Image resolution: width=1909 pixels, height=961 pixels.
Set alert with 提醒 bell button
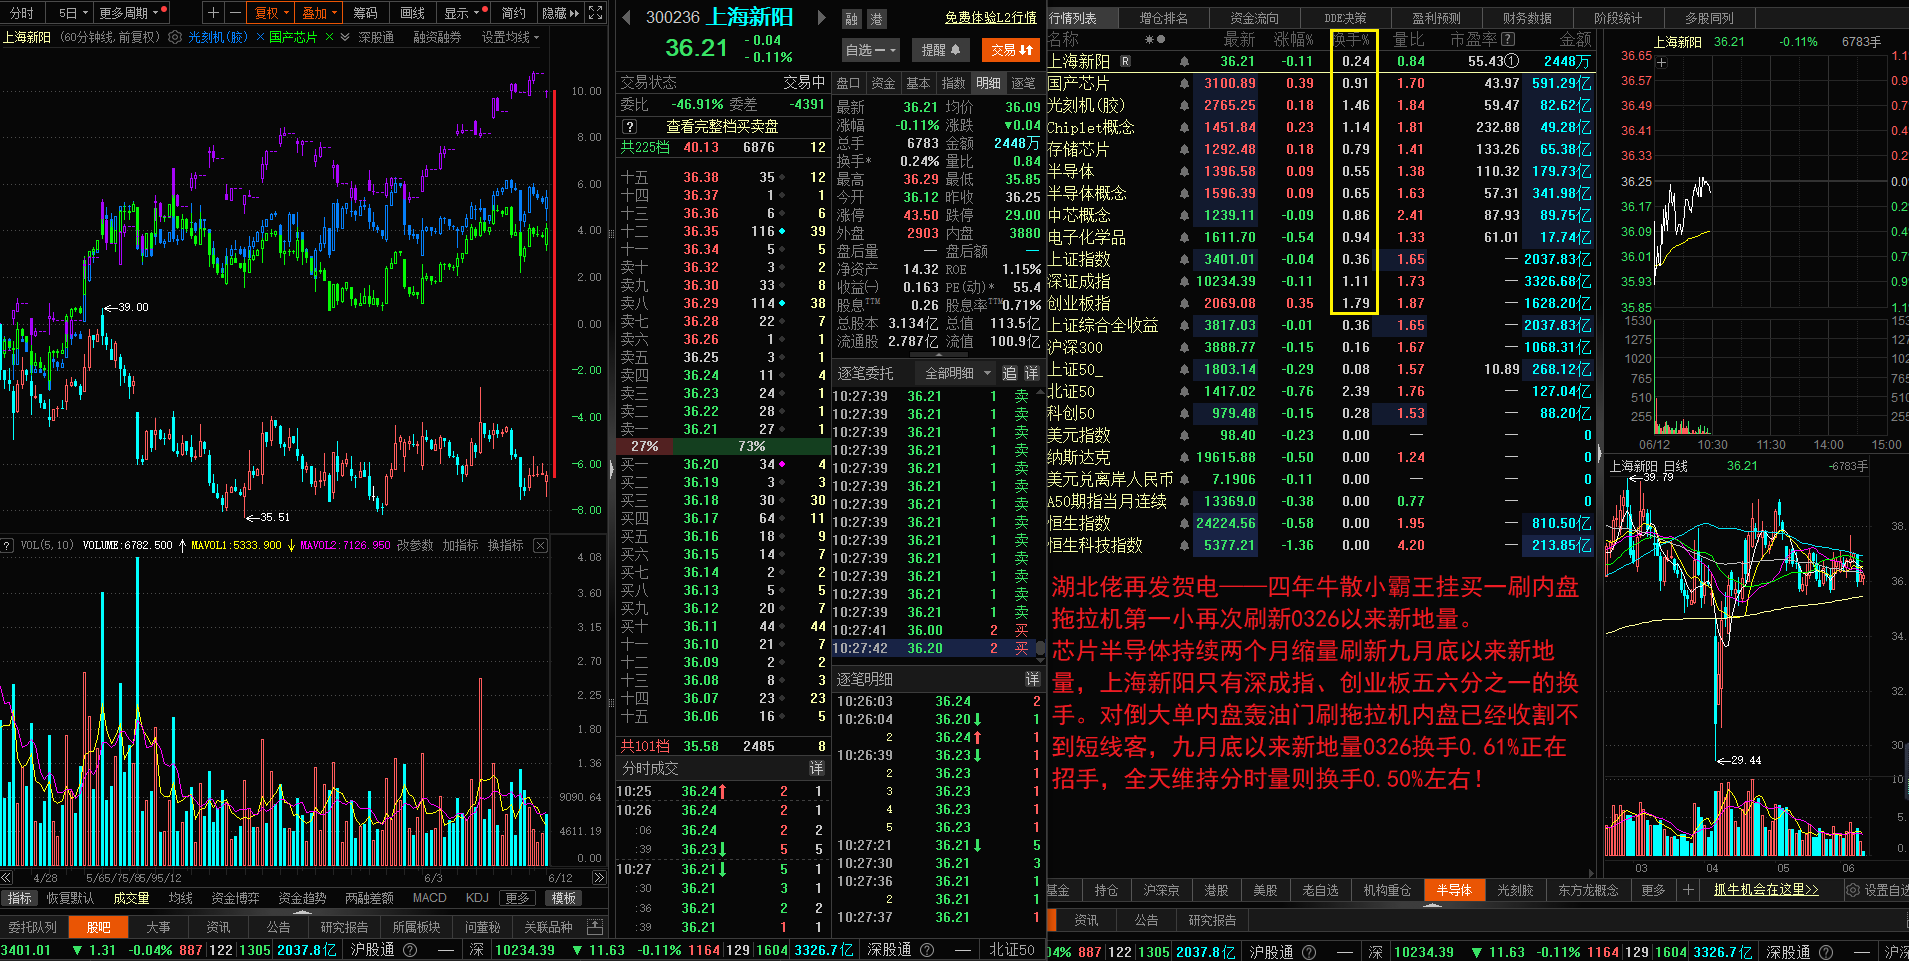pyautogui.click(x=940, y=50)
